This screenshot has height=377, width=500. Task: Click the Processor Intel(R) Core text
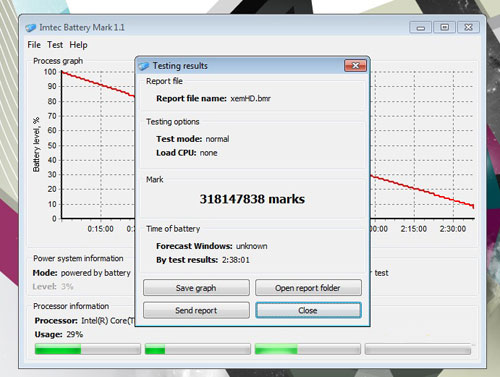point(85,321)
